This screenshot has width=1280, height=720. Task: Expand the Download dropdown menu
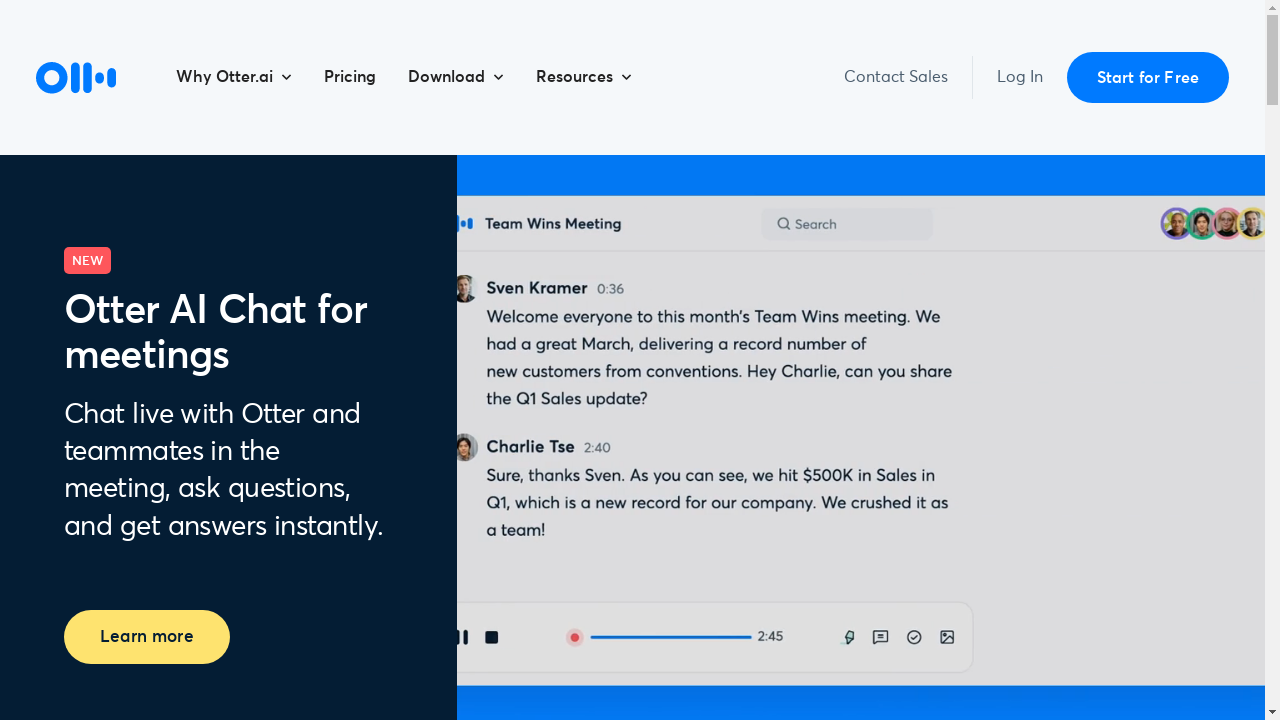456,77
